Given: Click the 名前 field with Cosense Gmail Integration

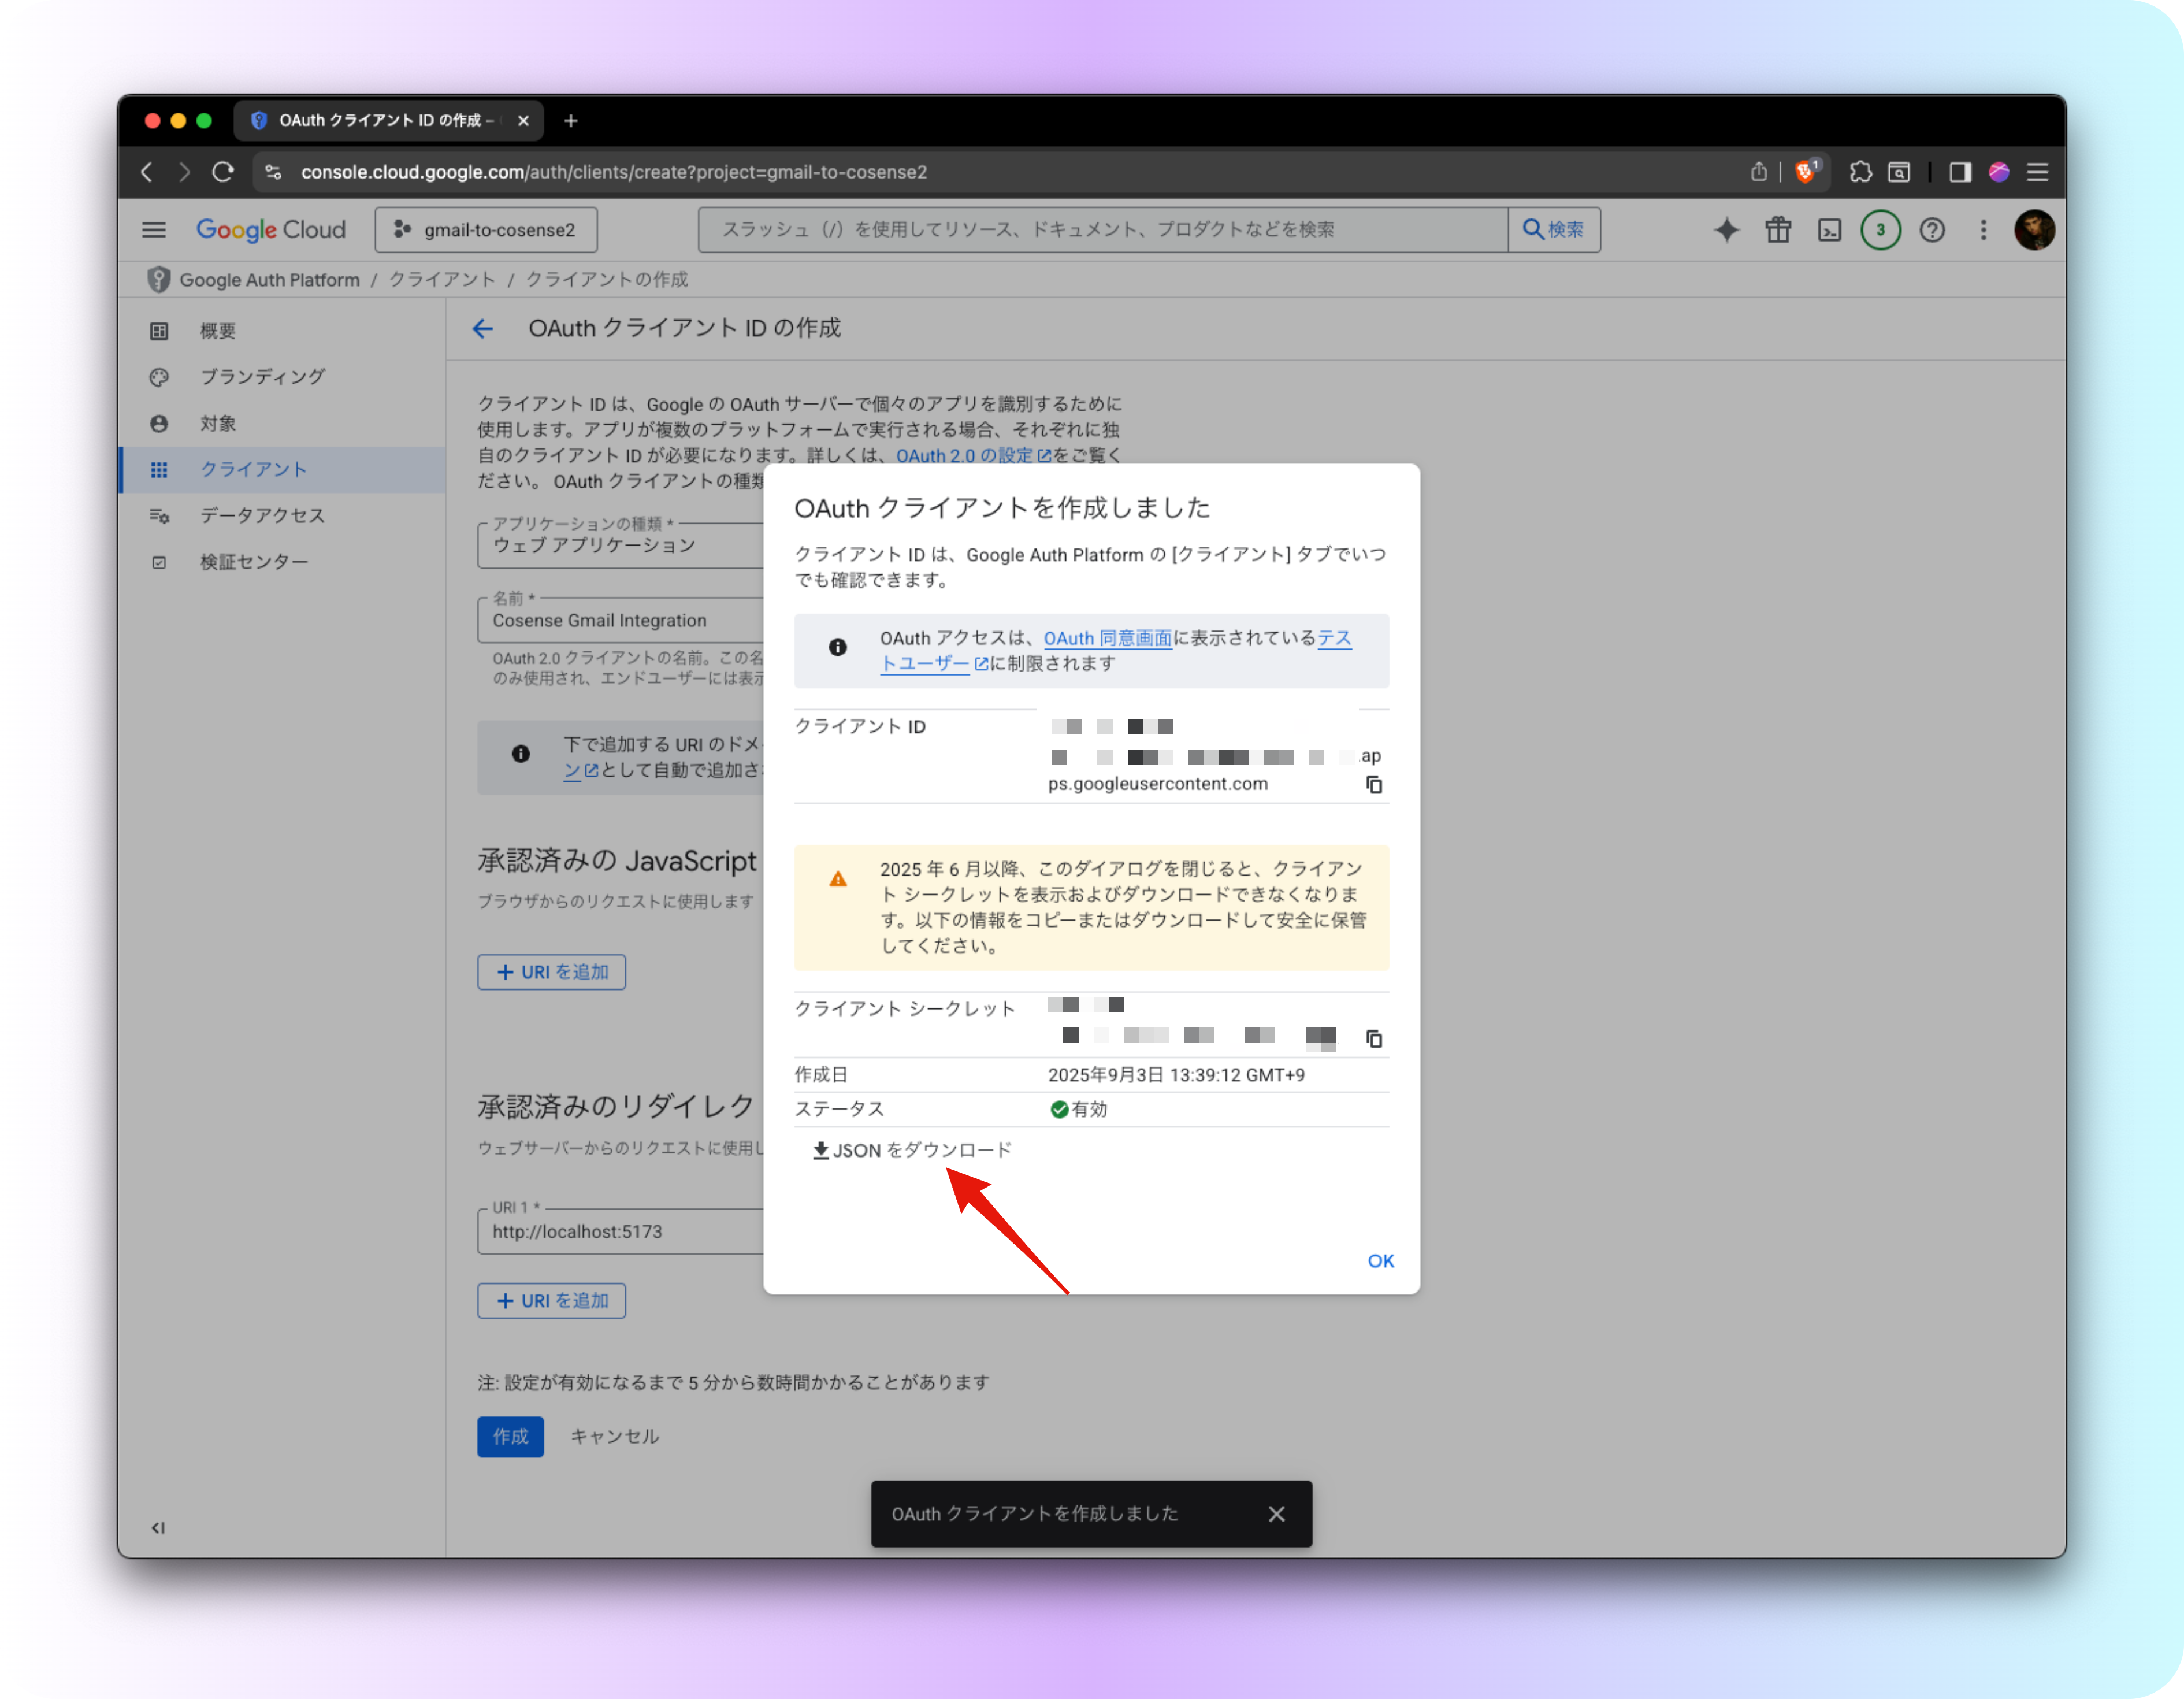Looking at the screenshot, I should pos(621,621).
